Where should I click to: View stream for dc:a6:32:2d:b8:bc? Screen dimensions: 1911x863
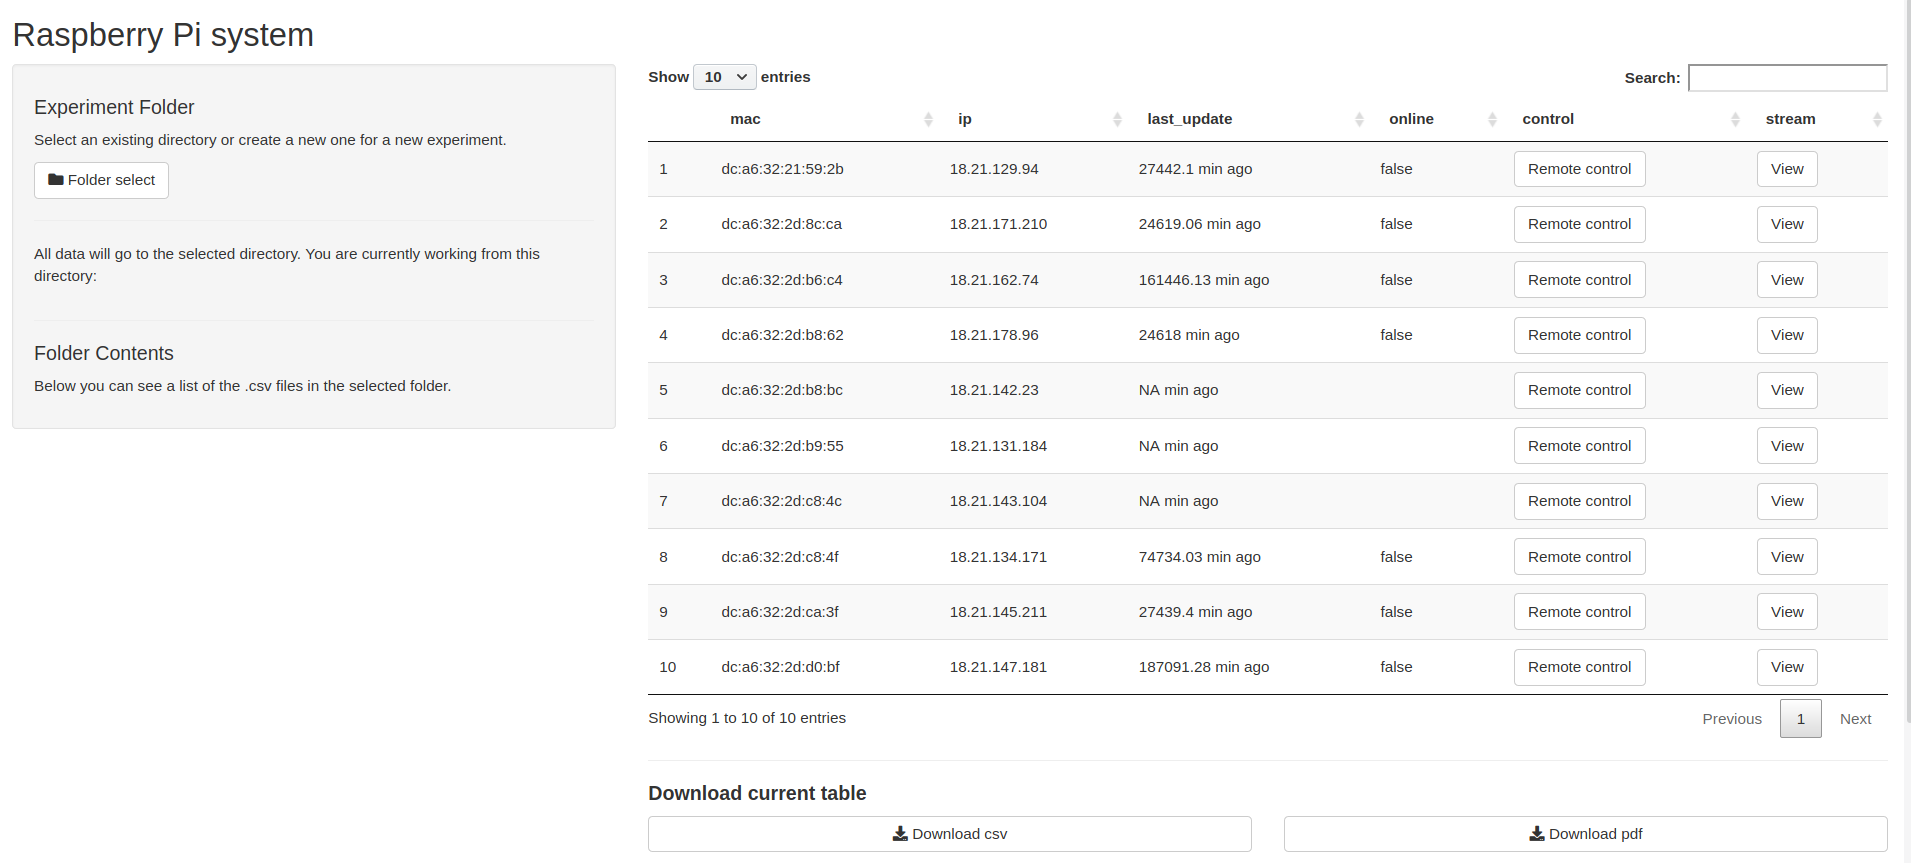coord(1787,390)
